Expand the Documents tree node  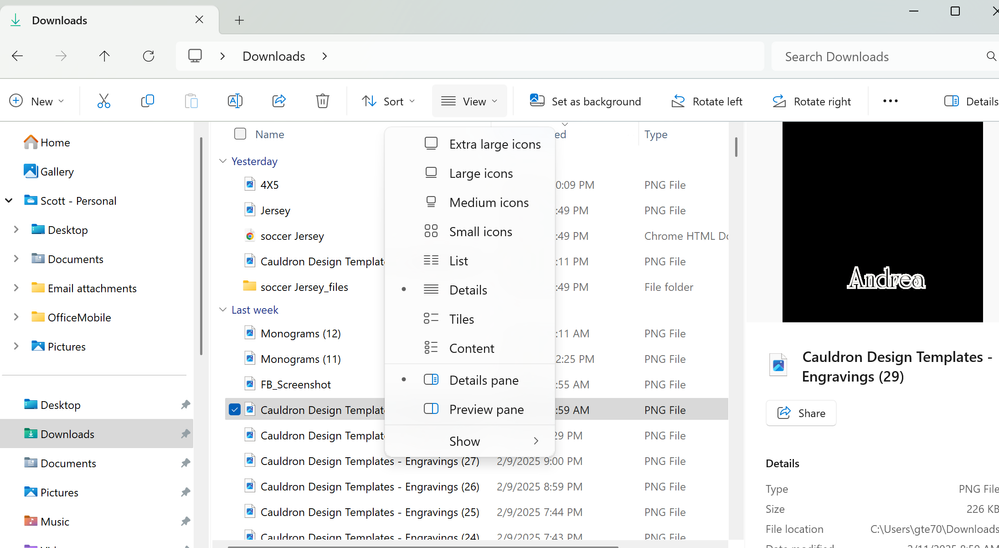(16, 259)
